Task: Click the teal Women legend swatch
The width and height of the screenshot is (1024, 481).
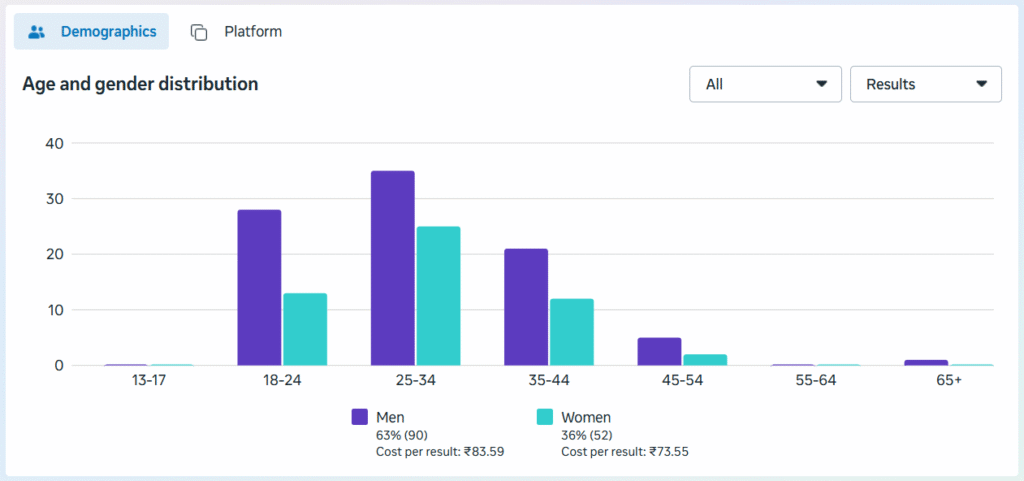Action: click(545, 417)
